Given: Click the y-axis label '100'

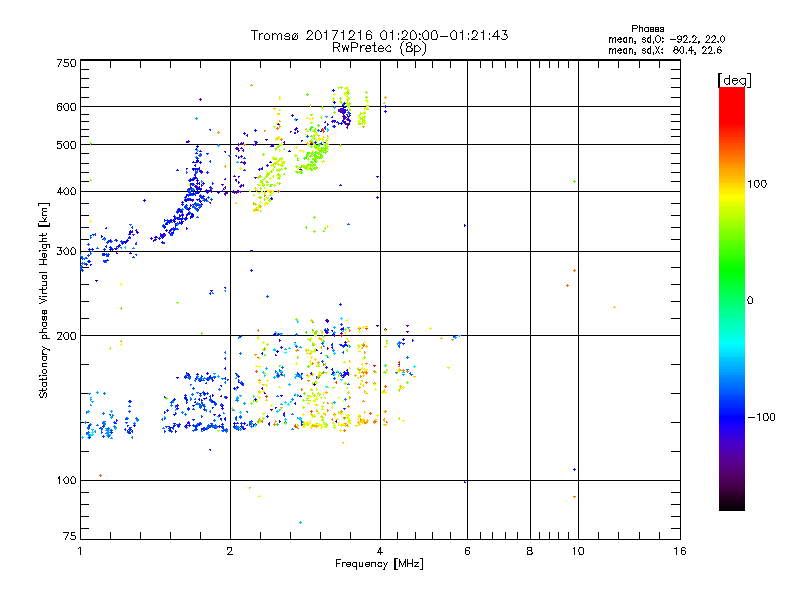Looking at the screenshot, I should tap(66, 481).
